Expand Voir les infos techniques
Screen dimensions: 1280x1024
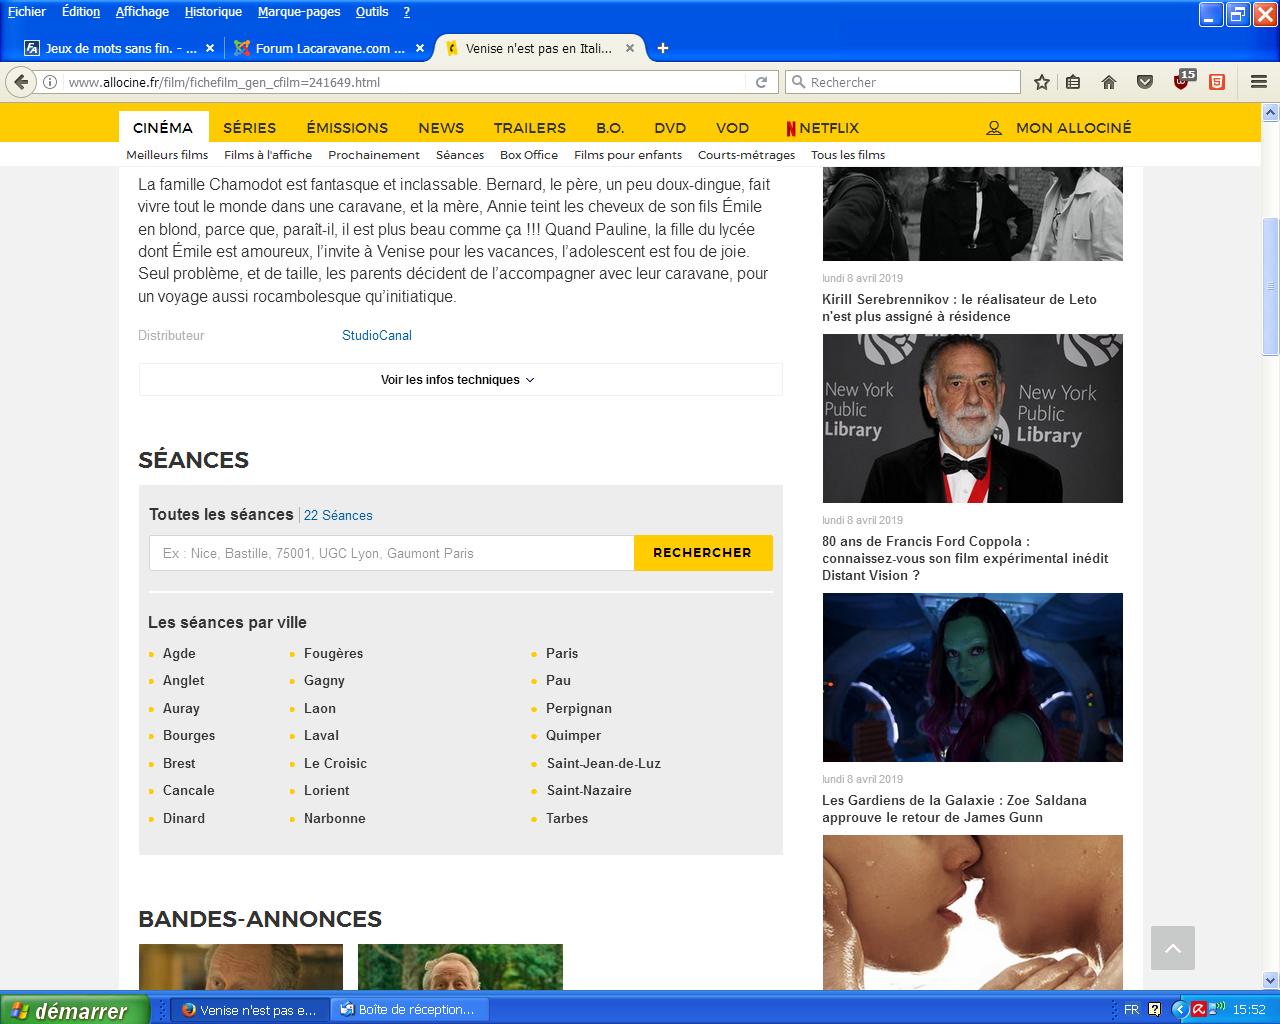tap(459, 380)
